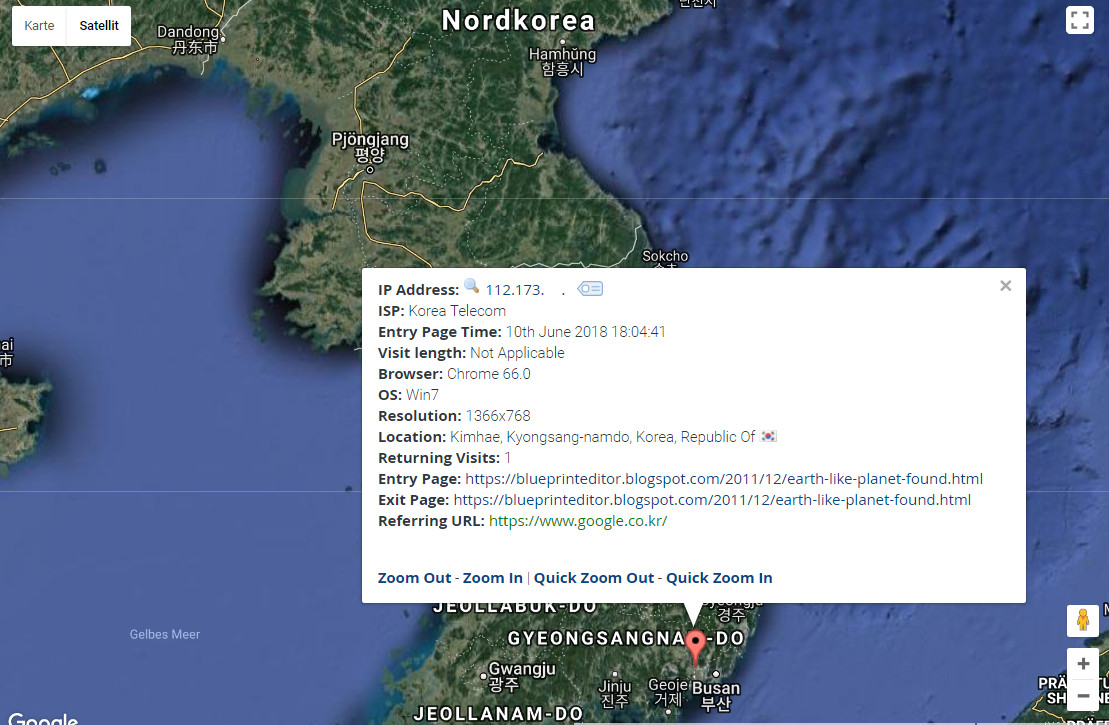The height and width of the screenshot is (725, 1109).
Task: Click the Gwangju city label
Action: point(522,676)
